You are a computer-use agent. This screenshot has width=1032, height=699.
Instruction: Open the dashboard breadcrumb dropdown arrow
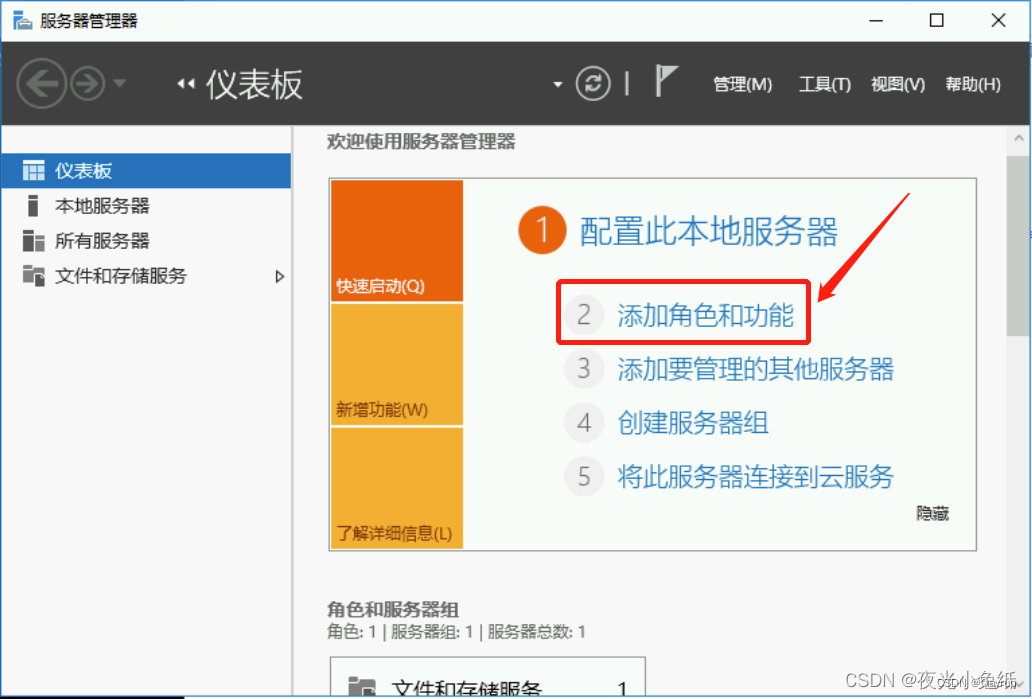pyautogui.click(x=556, y=84)
